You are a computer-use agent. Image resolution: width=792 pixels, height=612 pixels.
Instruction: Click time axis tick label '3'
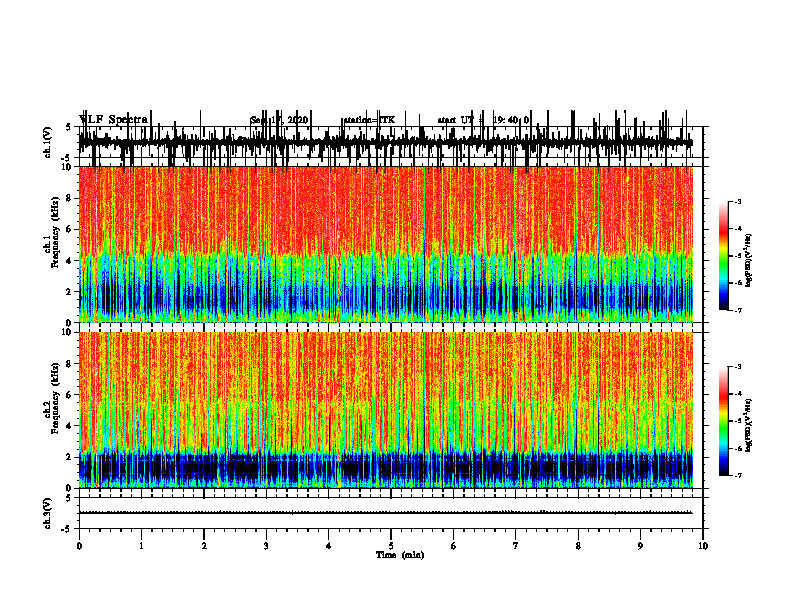266,546
